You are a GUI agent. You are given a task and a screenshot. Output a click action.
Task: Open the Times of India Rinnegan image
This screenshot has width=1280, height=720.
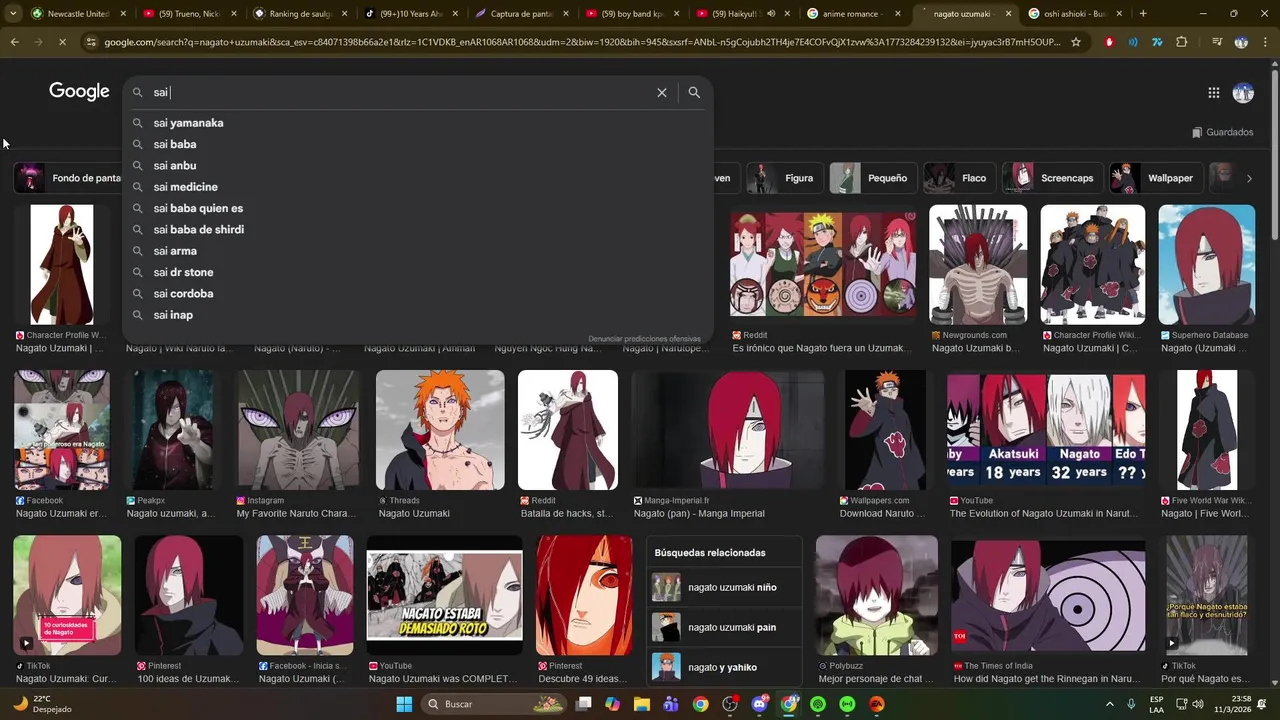coord(1048,595)
